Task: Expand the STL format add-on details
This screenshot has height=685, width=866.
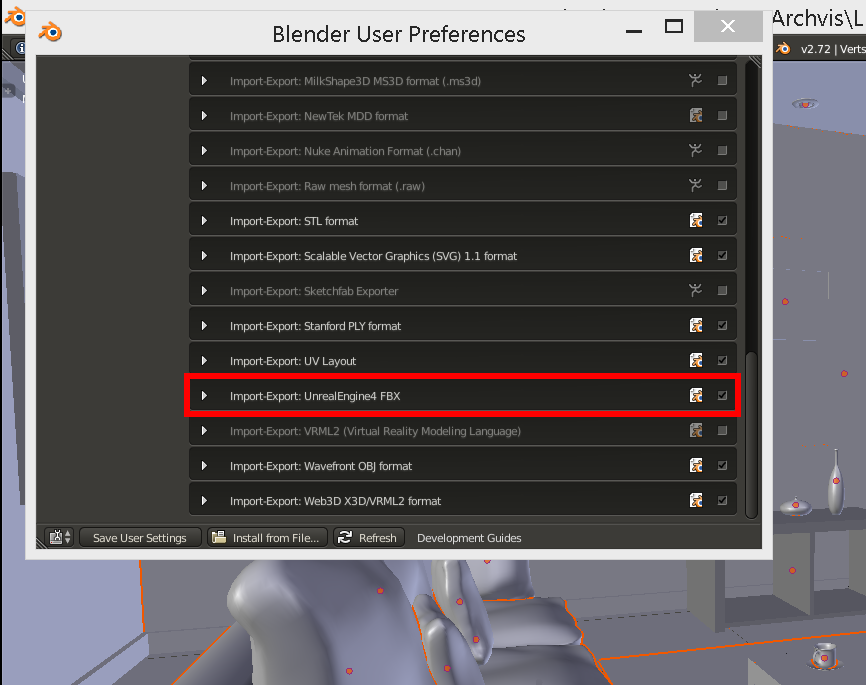Action: (x=204, y=220)
